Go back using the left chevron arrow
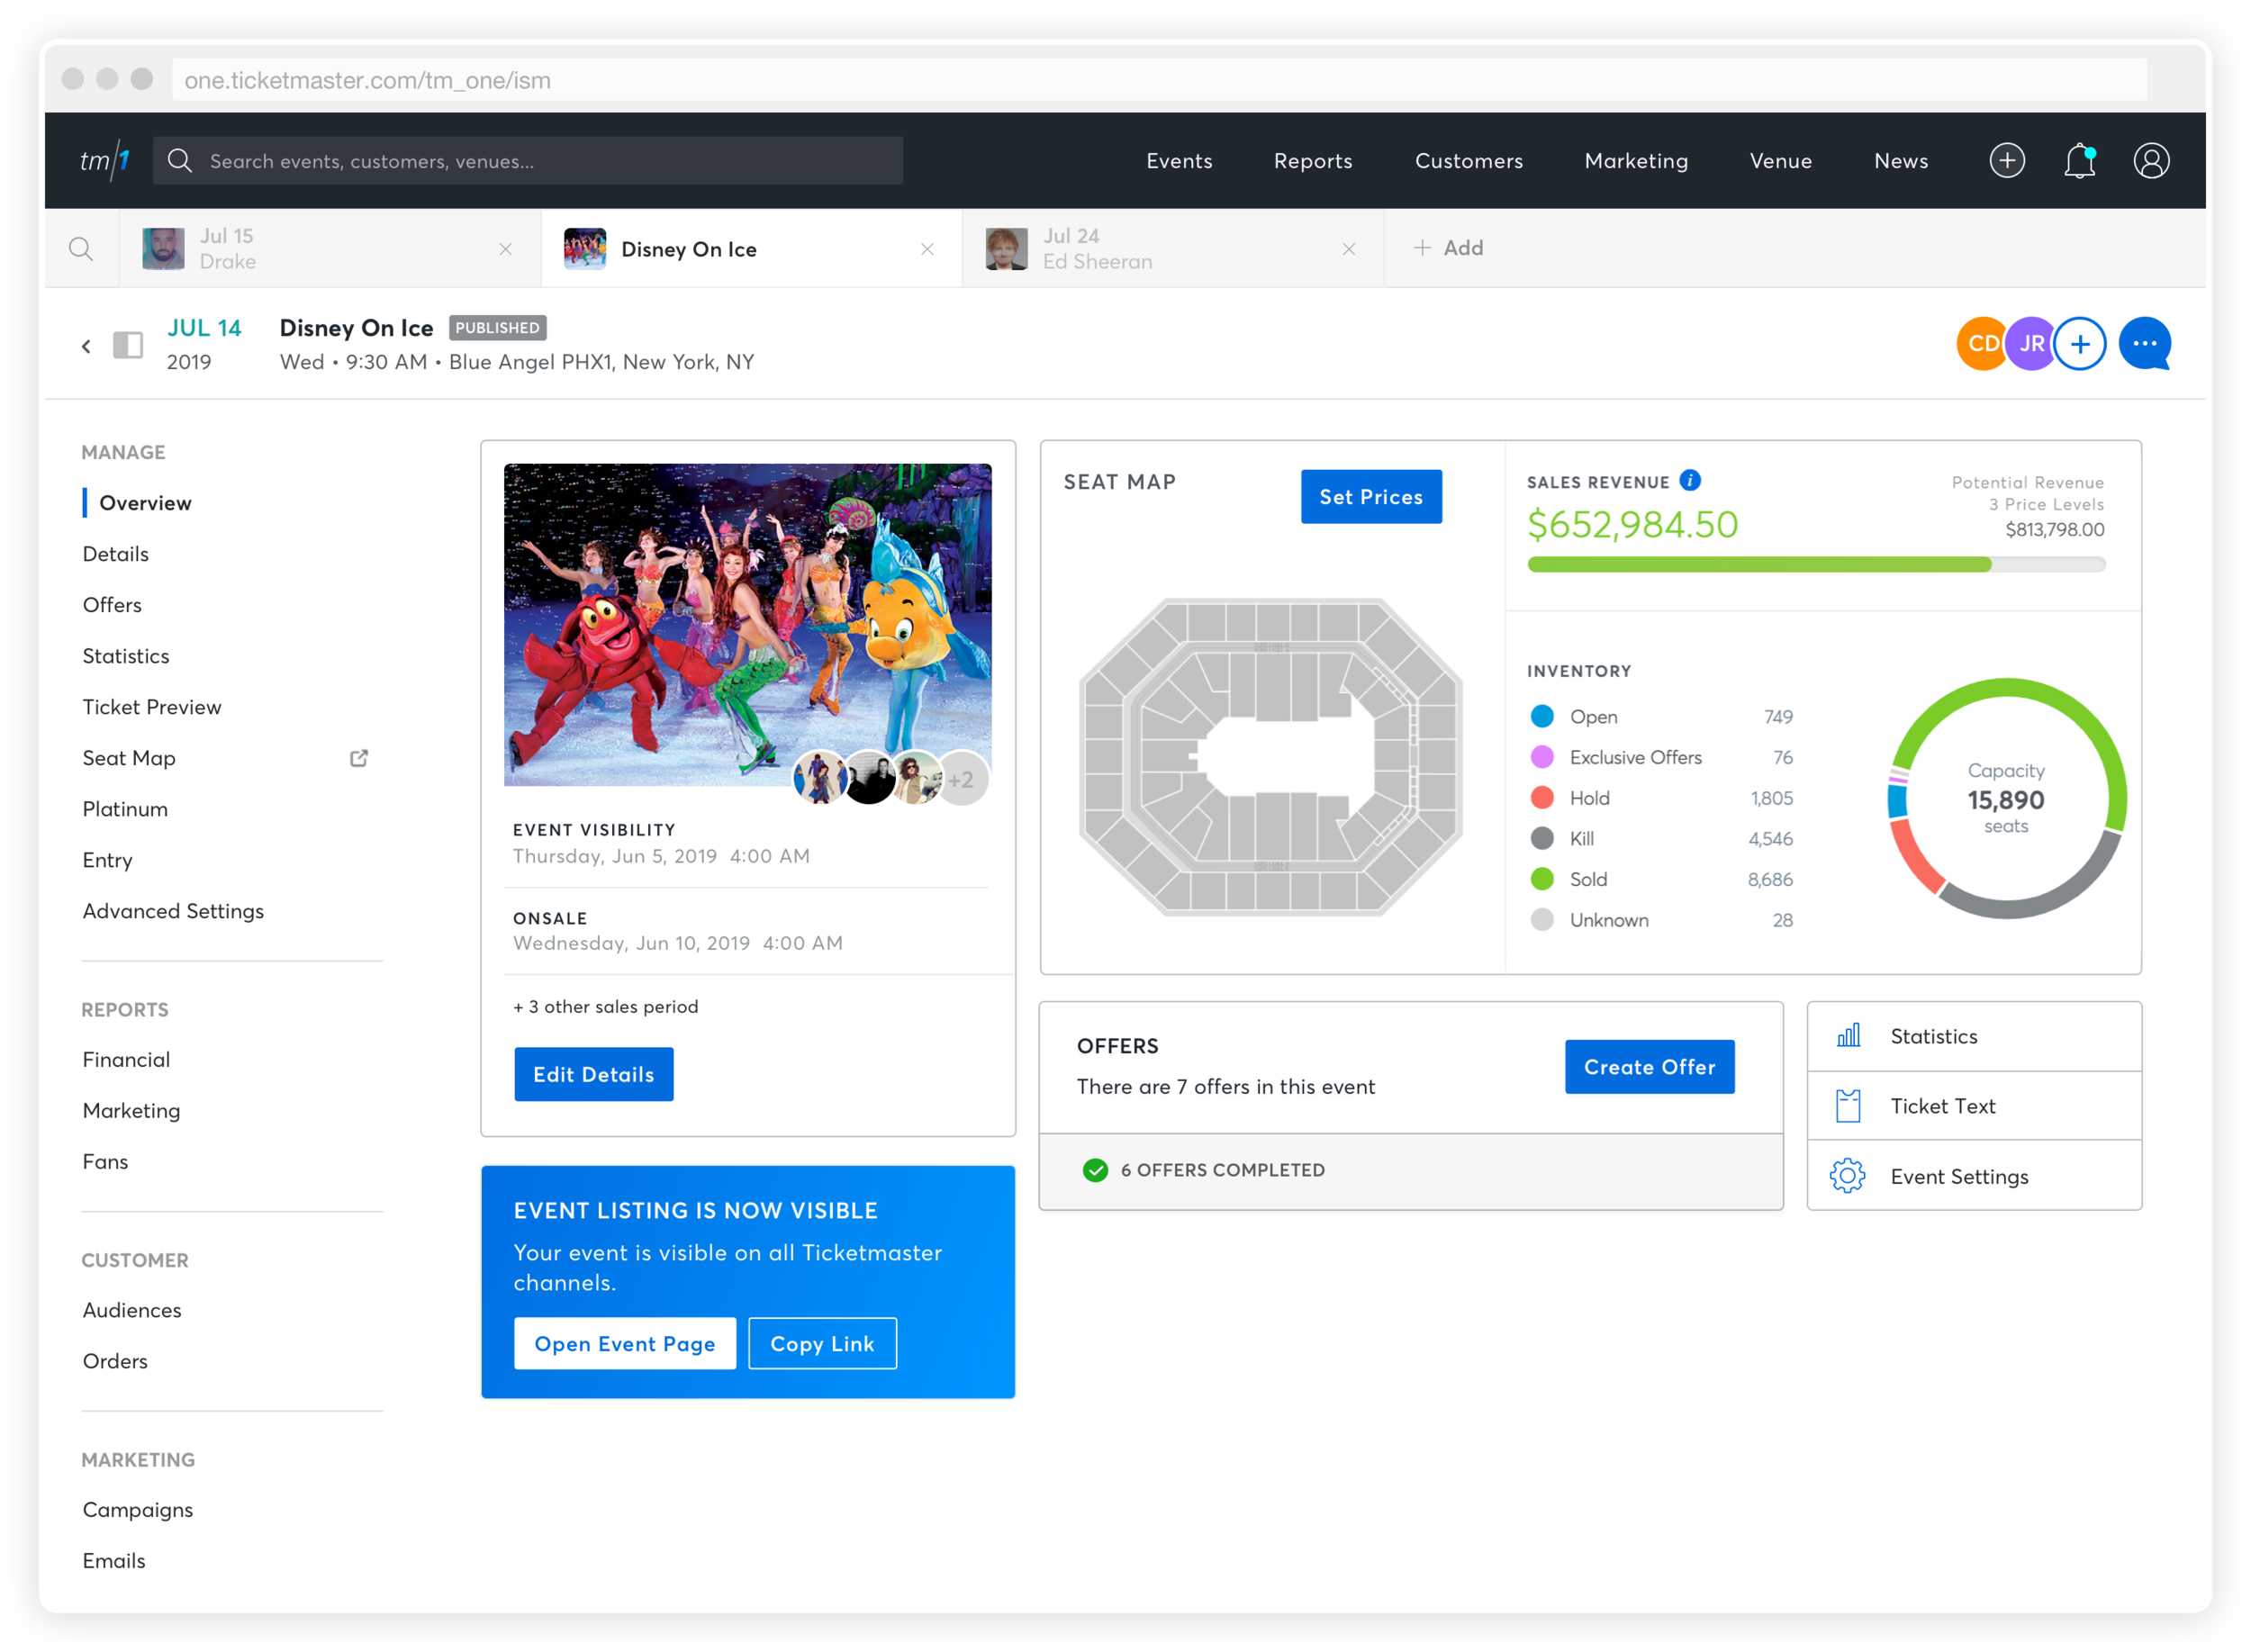Viewport: 2251px width, 1652px height. (86, 346)
